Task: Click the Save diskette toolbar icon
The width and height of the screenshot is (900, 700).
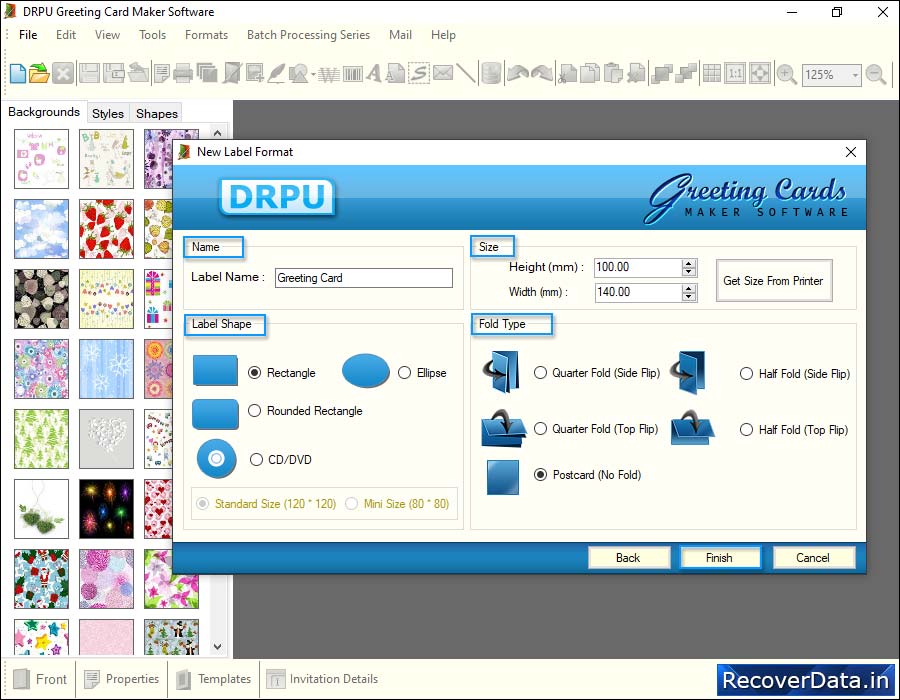Action: [x=89, y=74]
